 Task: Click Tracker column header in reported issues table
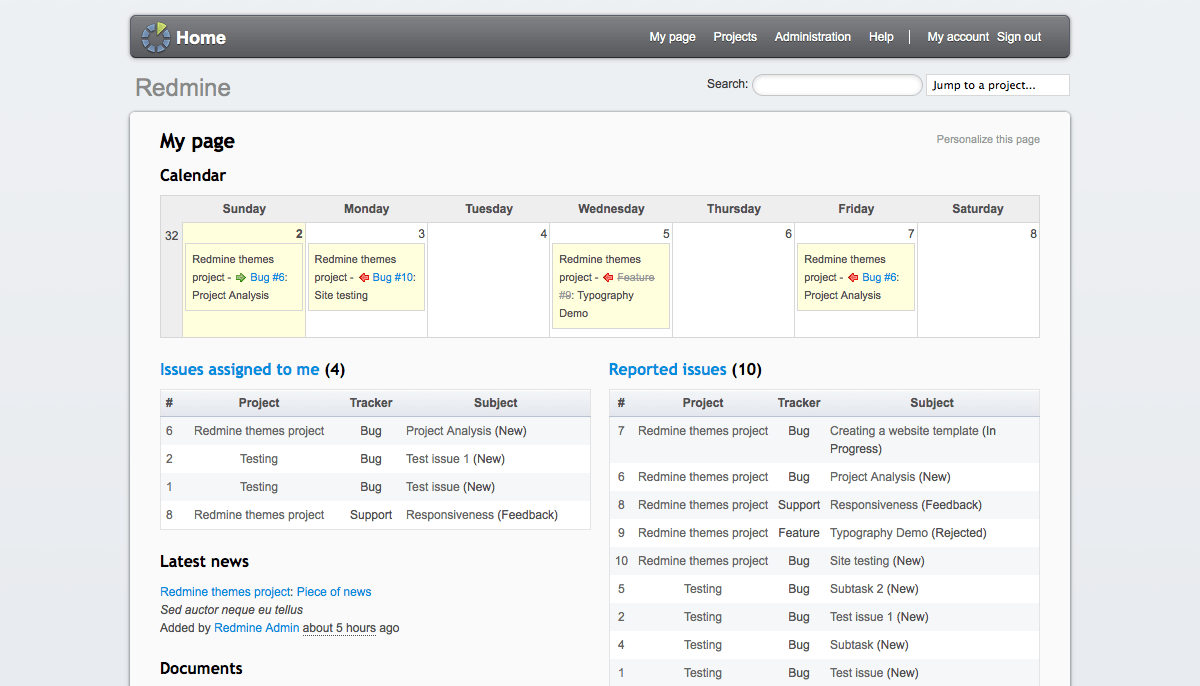point(799,403)
